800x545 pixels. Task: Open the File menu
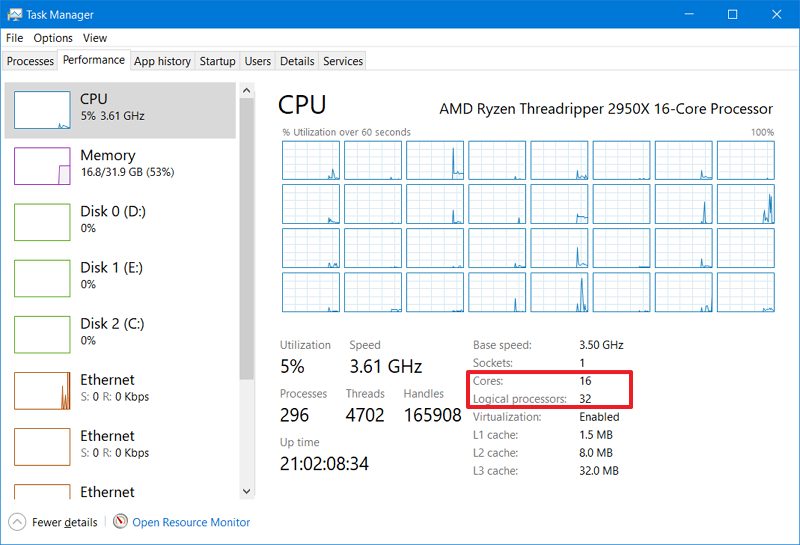click(14, 38)
